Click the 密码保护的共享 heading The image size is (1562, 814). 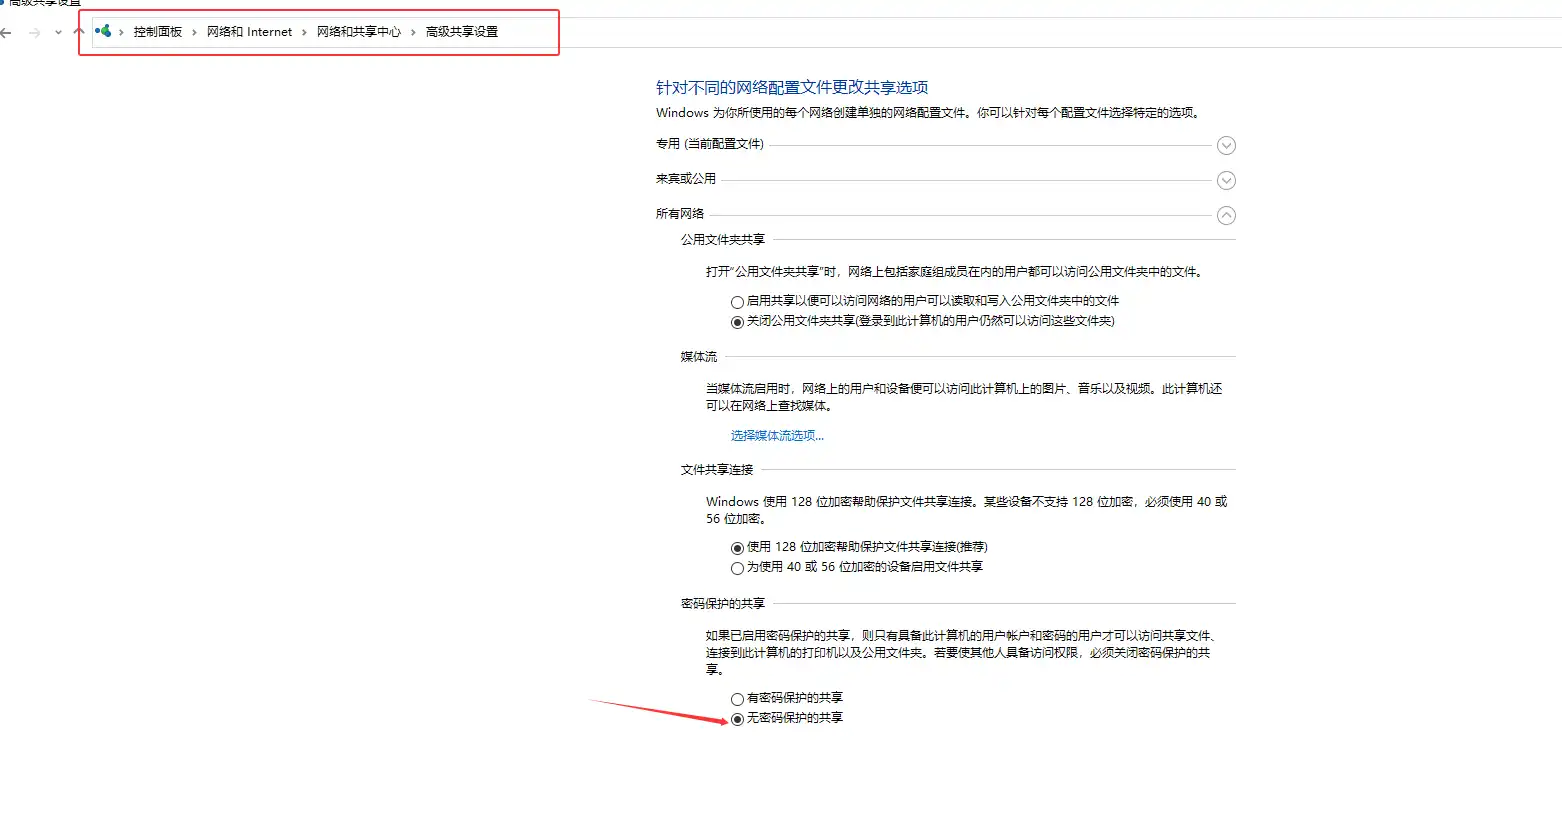723,604
